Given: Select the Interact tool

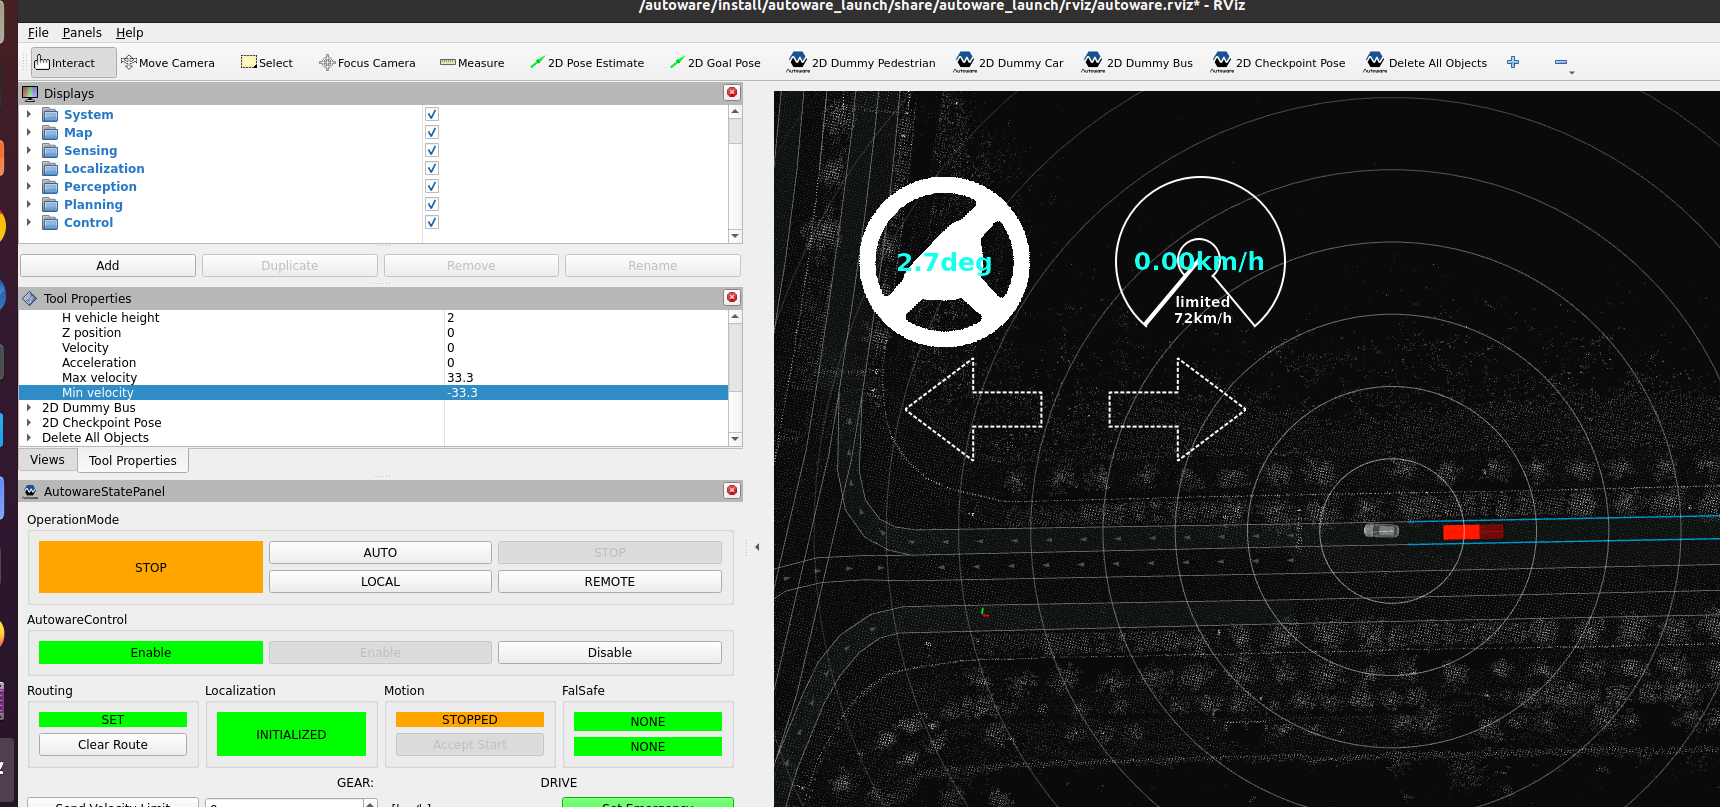Looking at the screenshot, I should point(73,63).
